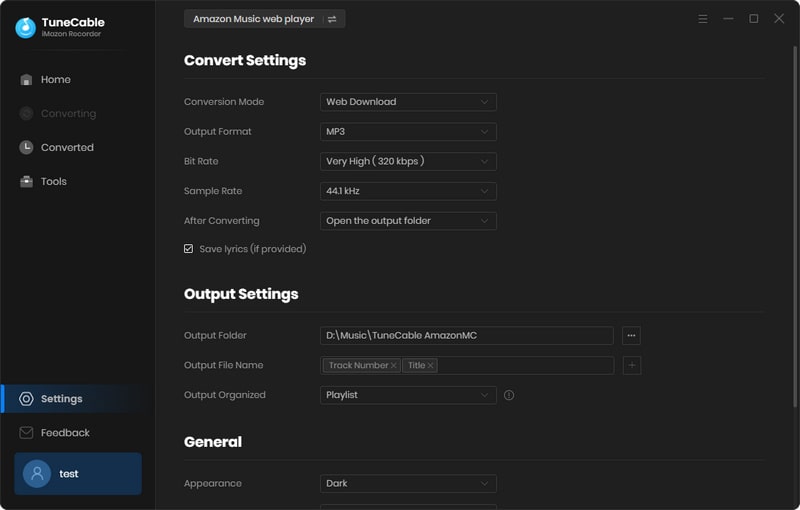Open the Output Organized dropdown
Viewport: 800px width, 510px height.
pos(408,395)
